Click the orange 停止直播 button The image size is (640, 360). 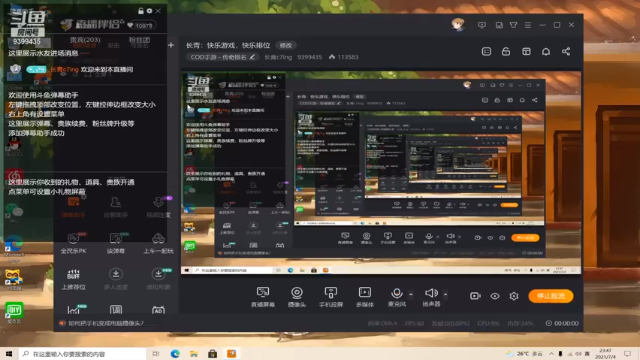coord(551,296)
